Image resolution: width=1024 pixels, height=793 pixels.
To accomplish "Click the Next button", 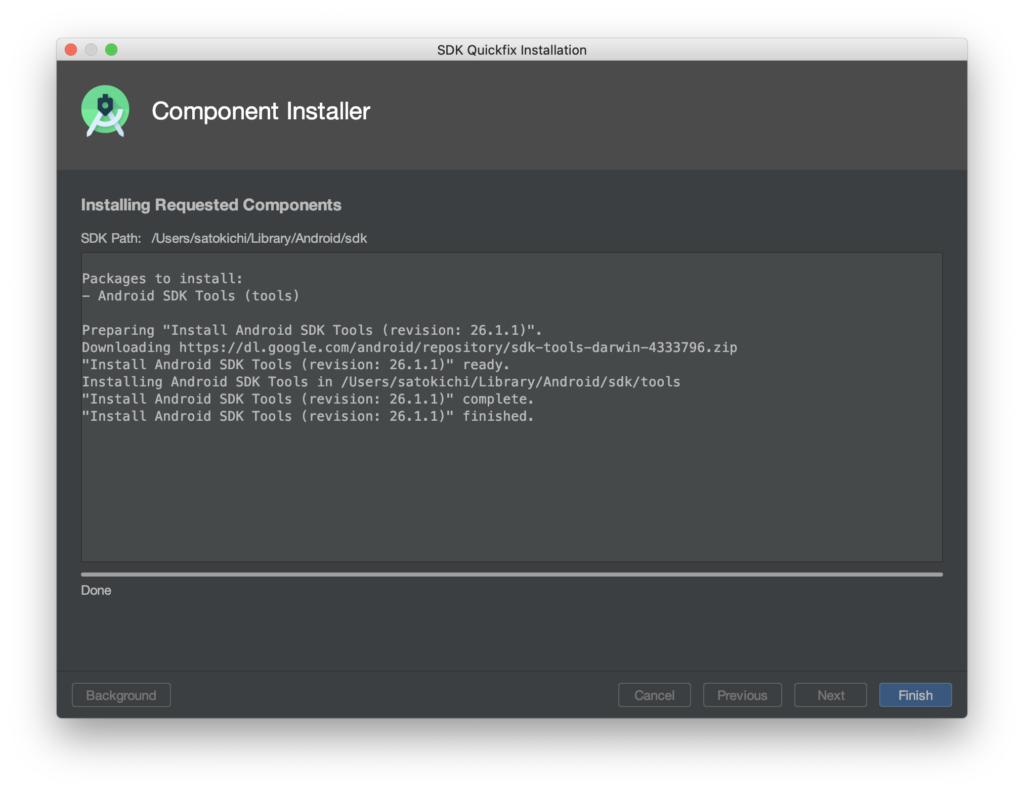I will tap(830, 695).
